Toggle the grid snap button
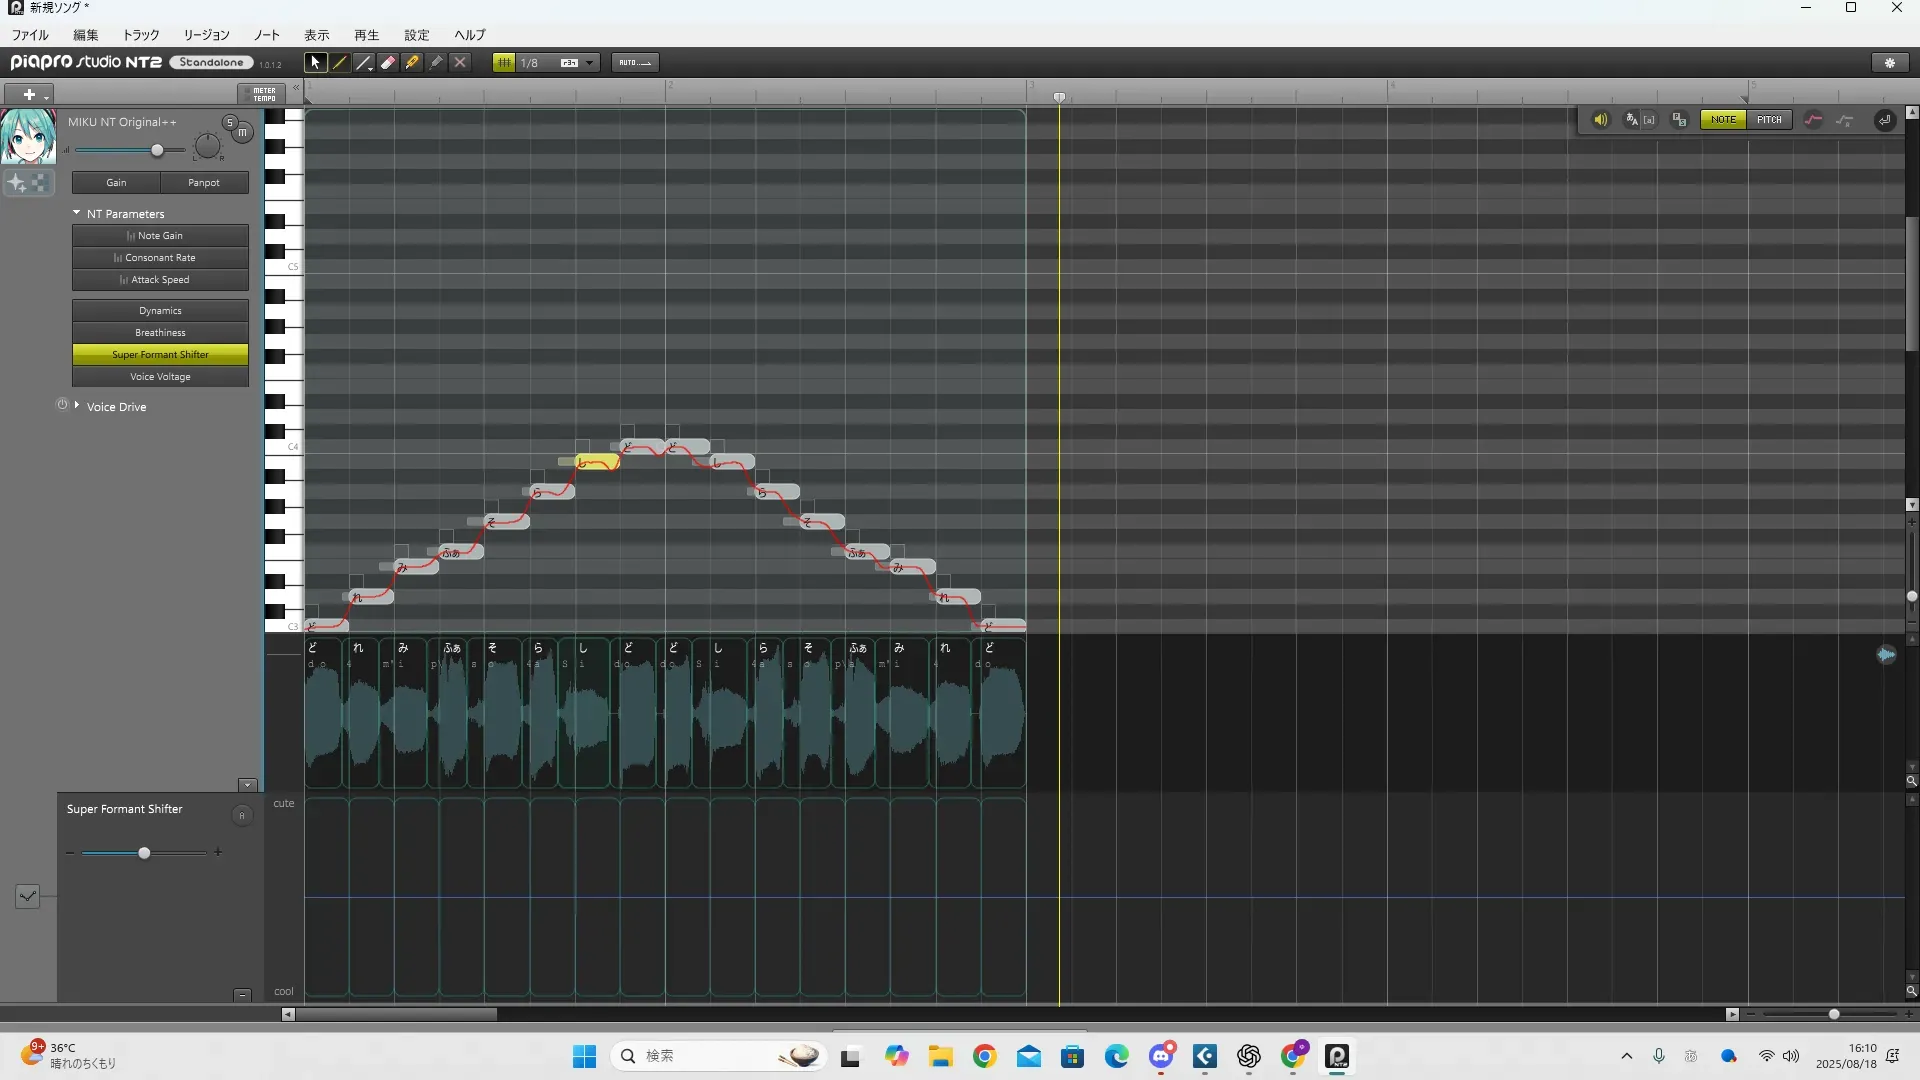This screenshot has width=1920, height=1080. coord(504,62)
